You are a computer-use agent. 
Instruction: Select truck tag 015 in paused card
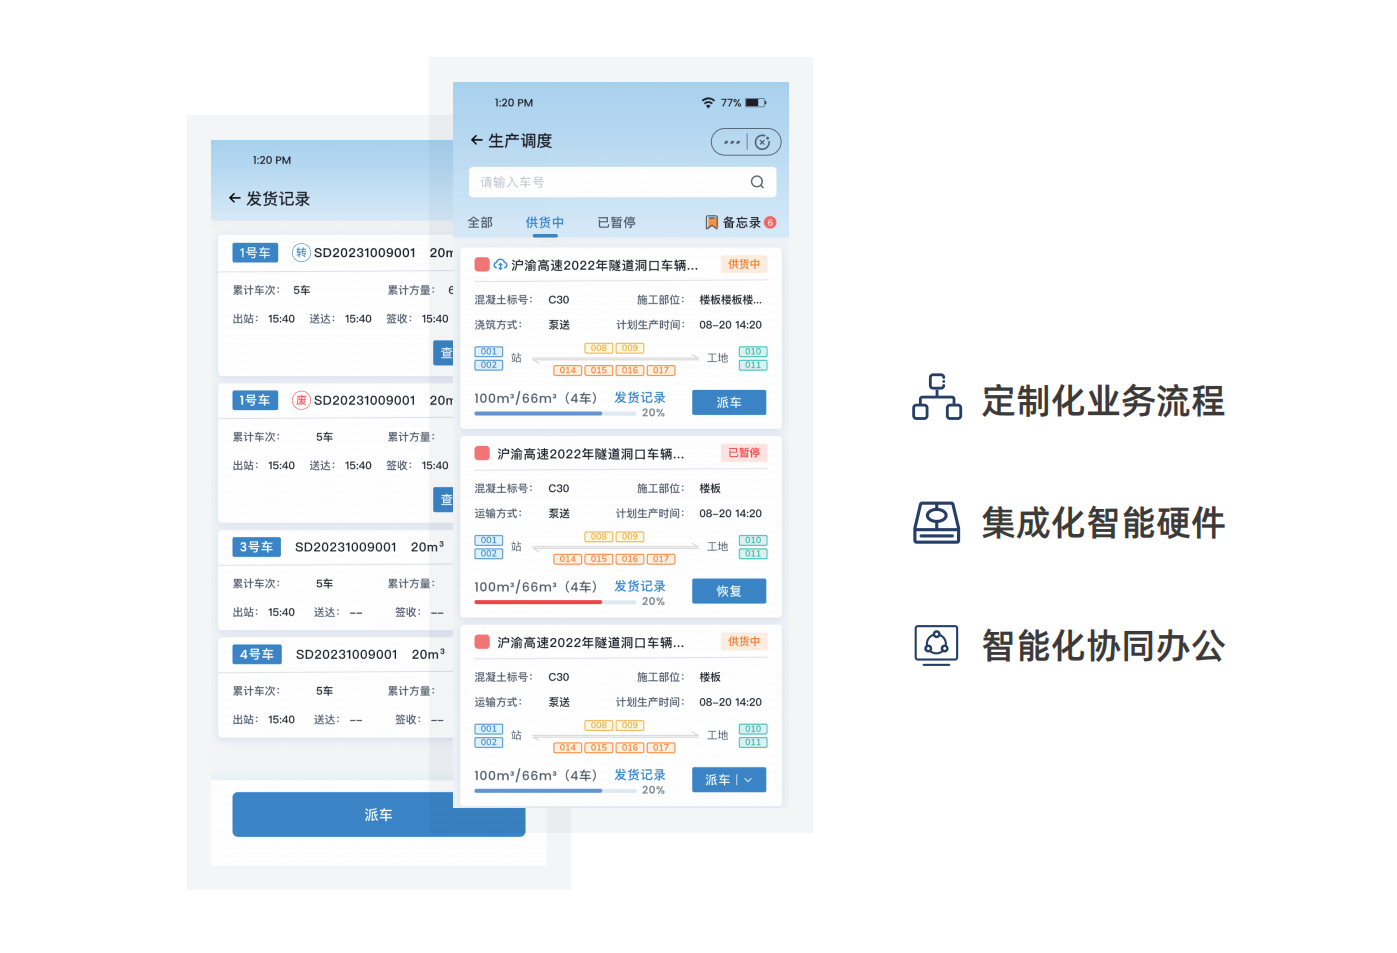pos(599,559)
